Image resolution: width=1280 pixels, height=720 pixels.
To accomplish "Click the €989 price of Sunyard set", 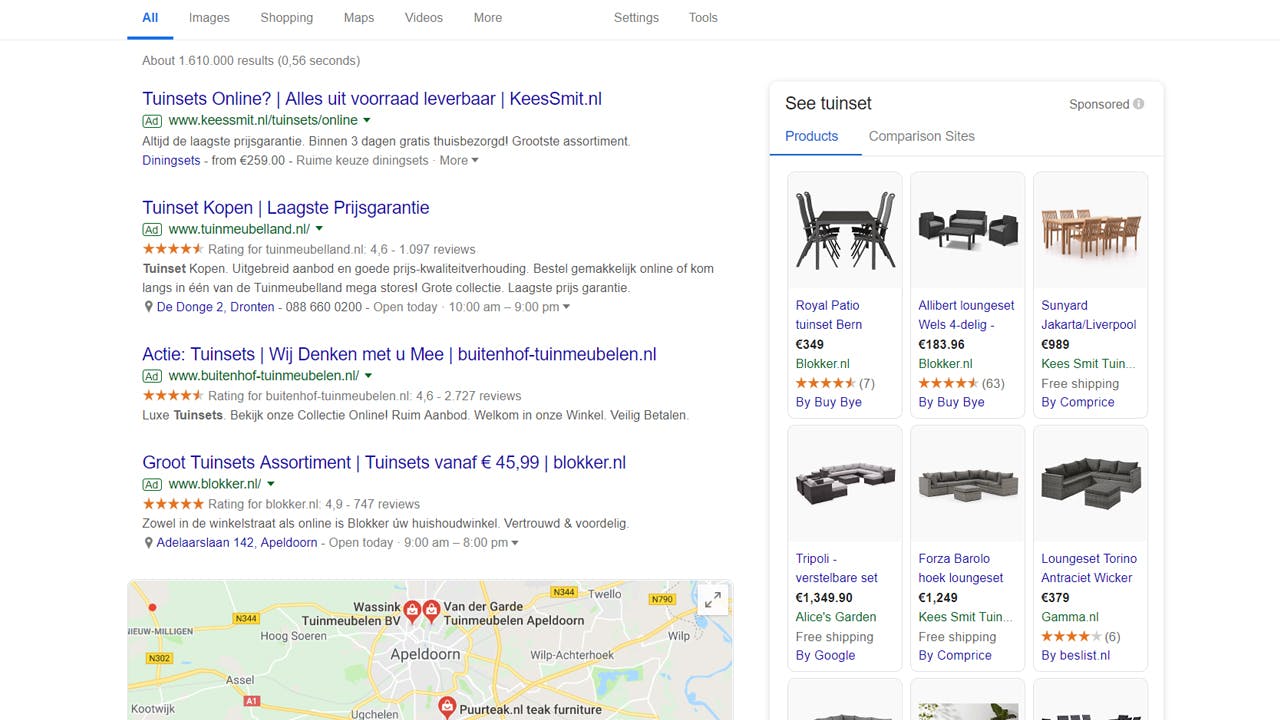I will click(x=1055, y=344).
